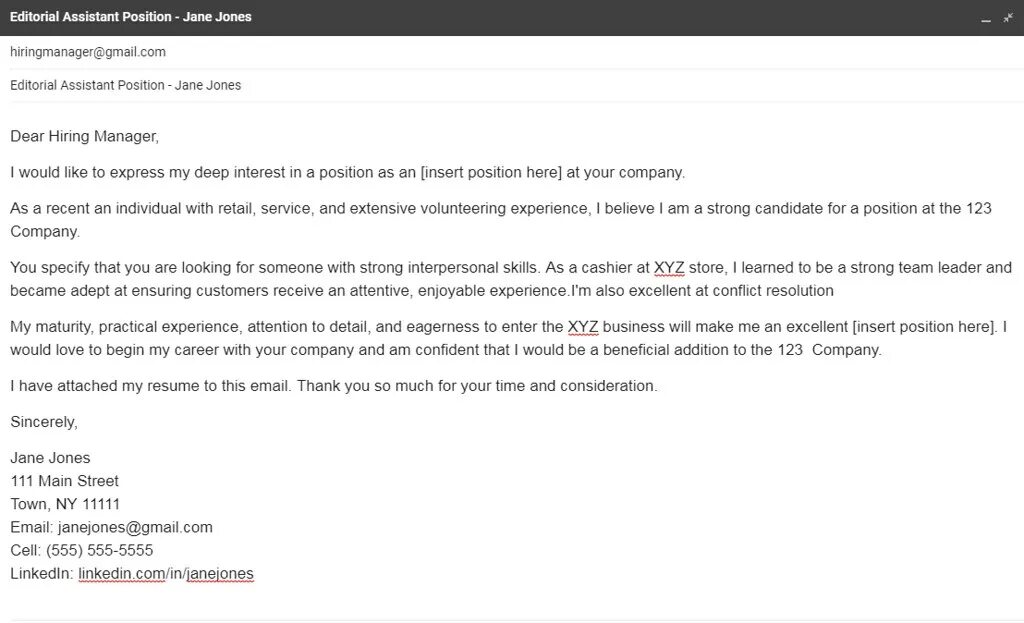Image resolution: width=1024 pixels, height=623 pixels.
Task: Click the 111 Main Street address line
Action: (x=65, y=481)
